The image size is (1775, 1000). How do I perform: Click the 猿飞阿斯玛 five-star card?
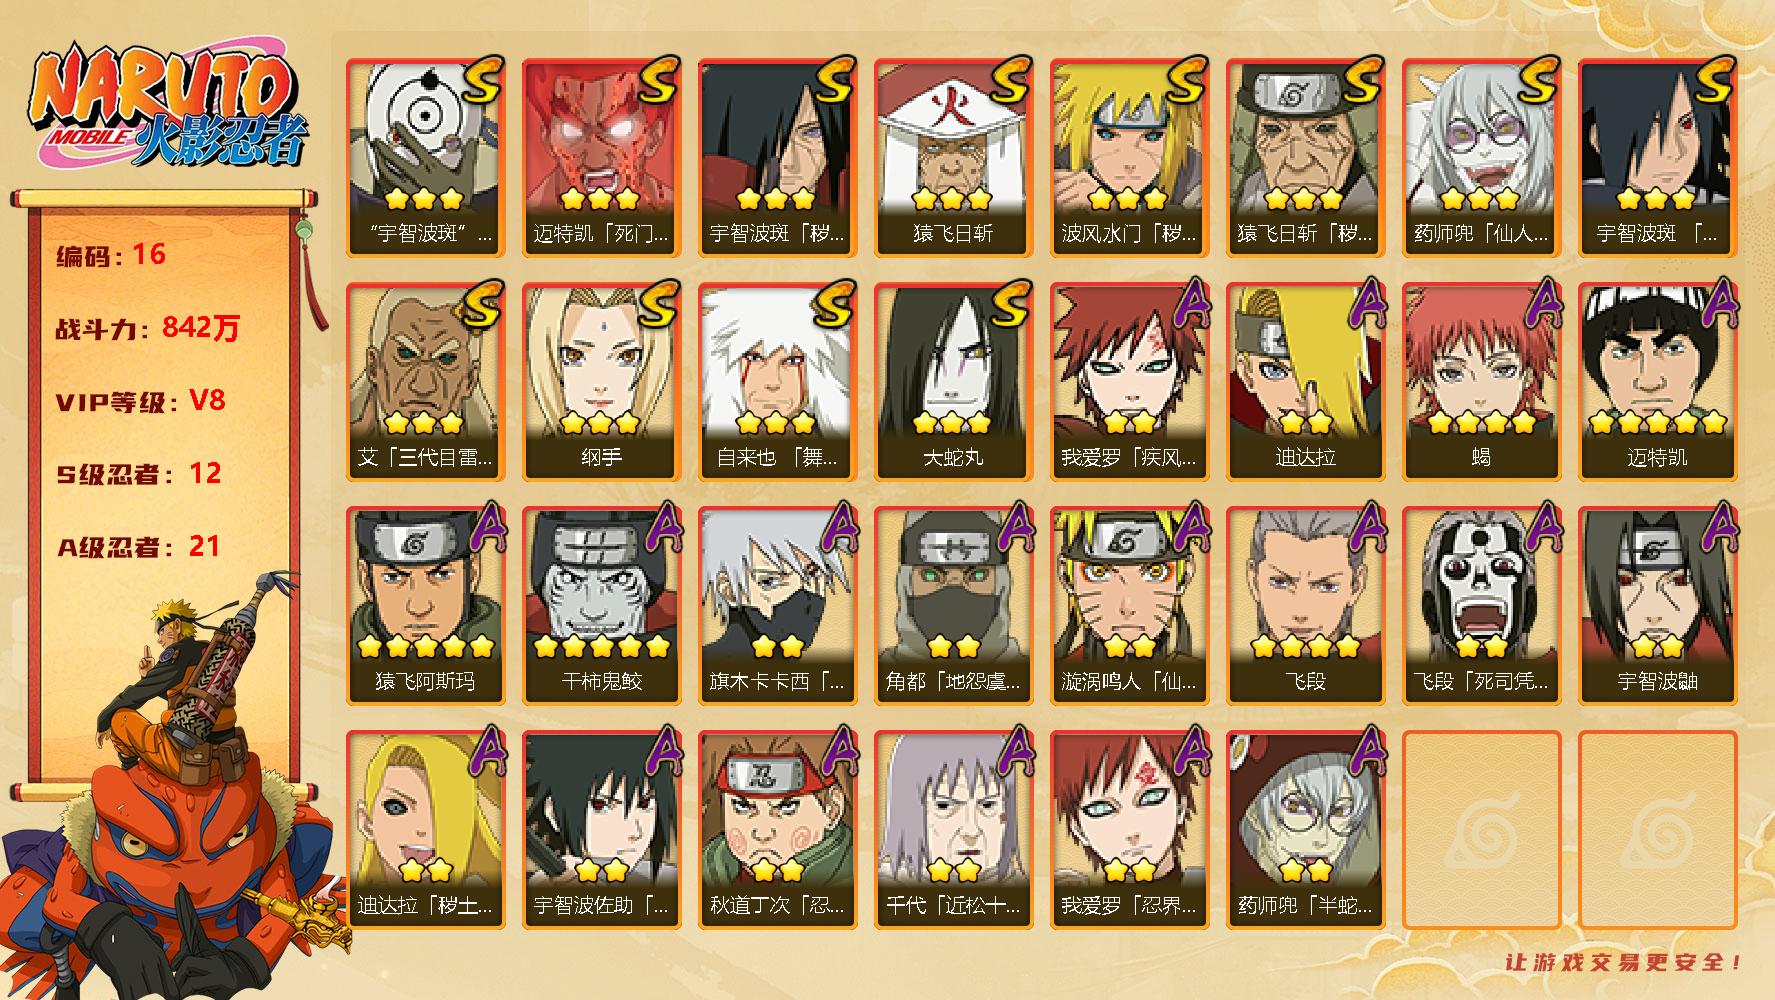coord(425,606)
